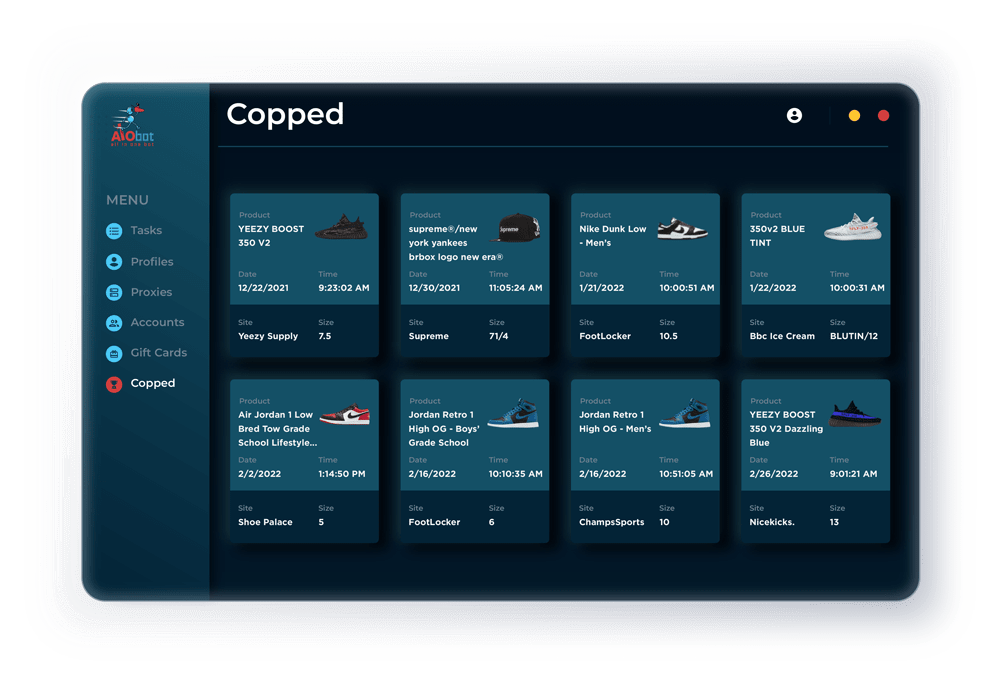Click the date '12/30/2021'
Screen dimensions: 1000x683
point(434,288)
